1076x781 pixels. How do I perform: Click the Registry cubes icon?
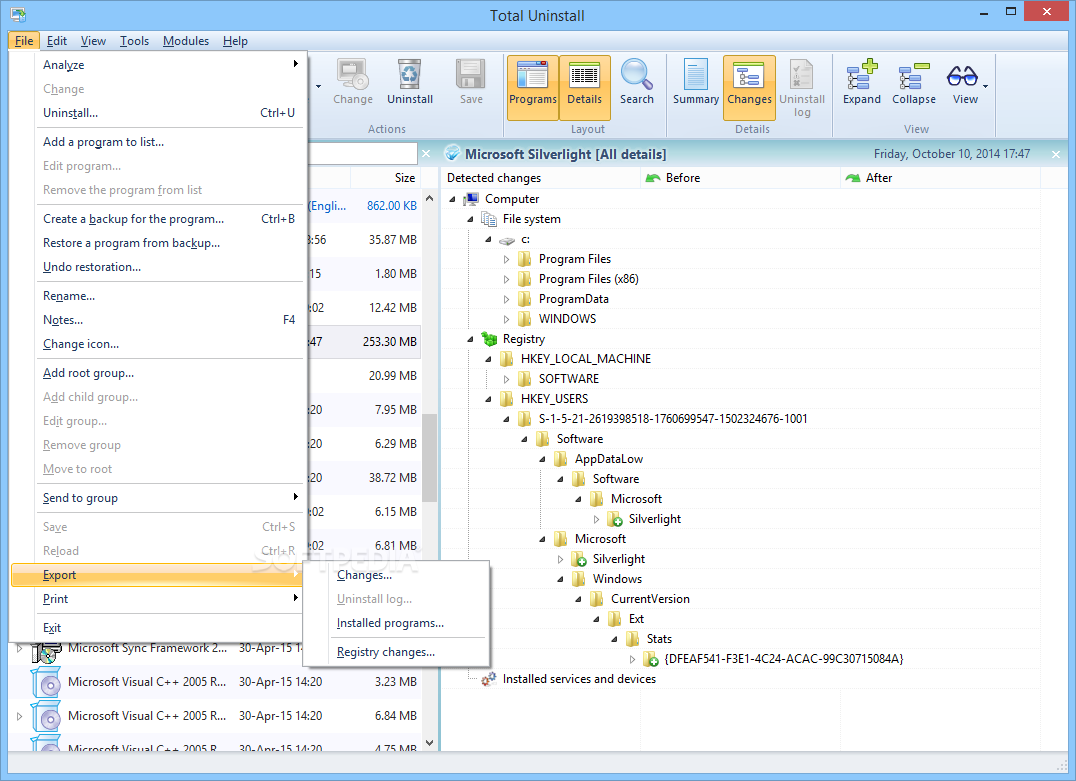tap(489, 339)
